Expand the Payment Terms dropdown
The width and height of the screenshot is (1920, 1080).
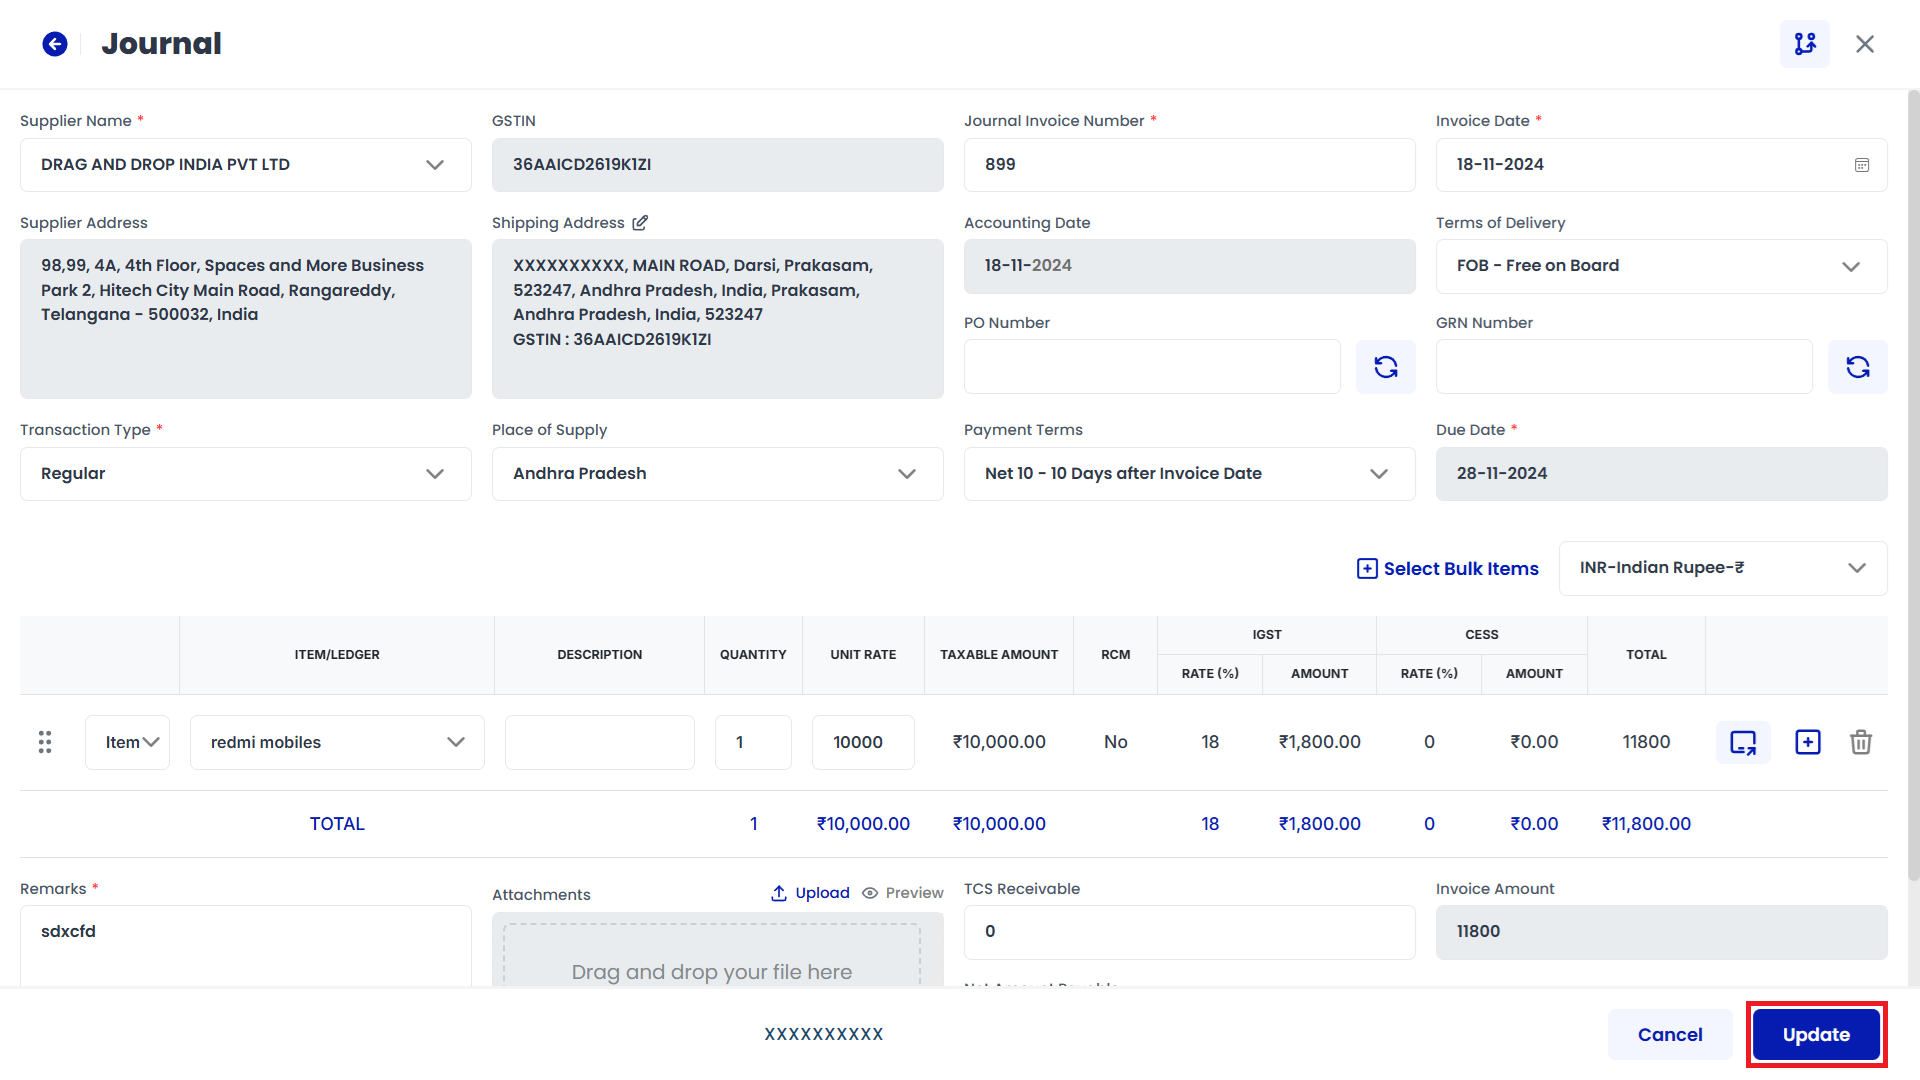pyautogui.click(x=1378, y=474)
